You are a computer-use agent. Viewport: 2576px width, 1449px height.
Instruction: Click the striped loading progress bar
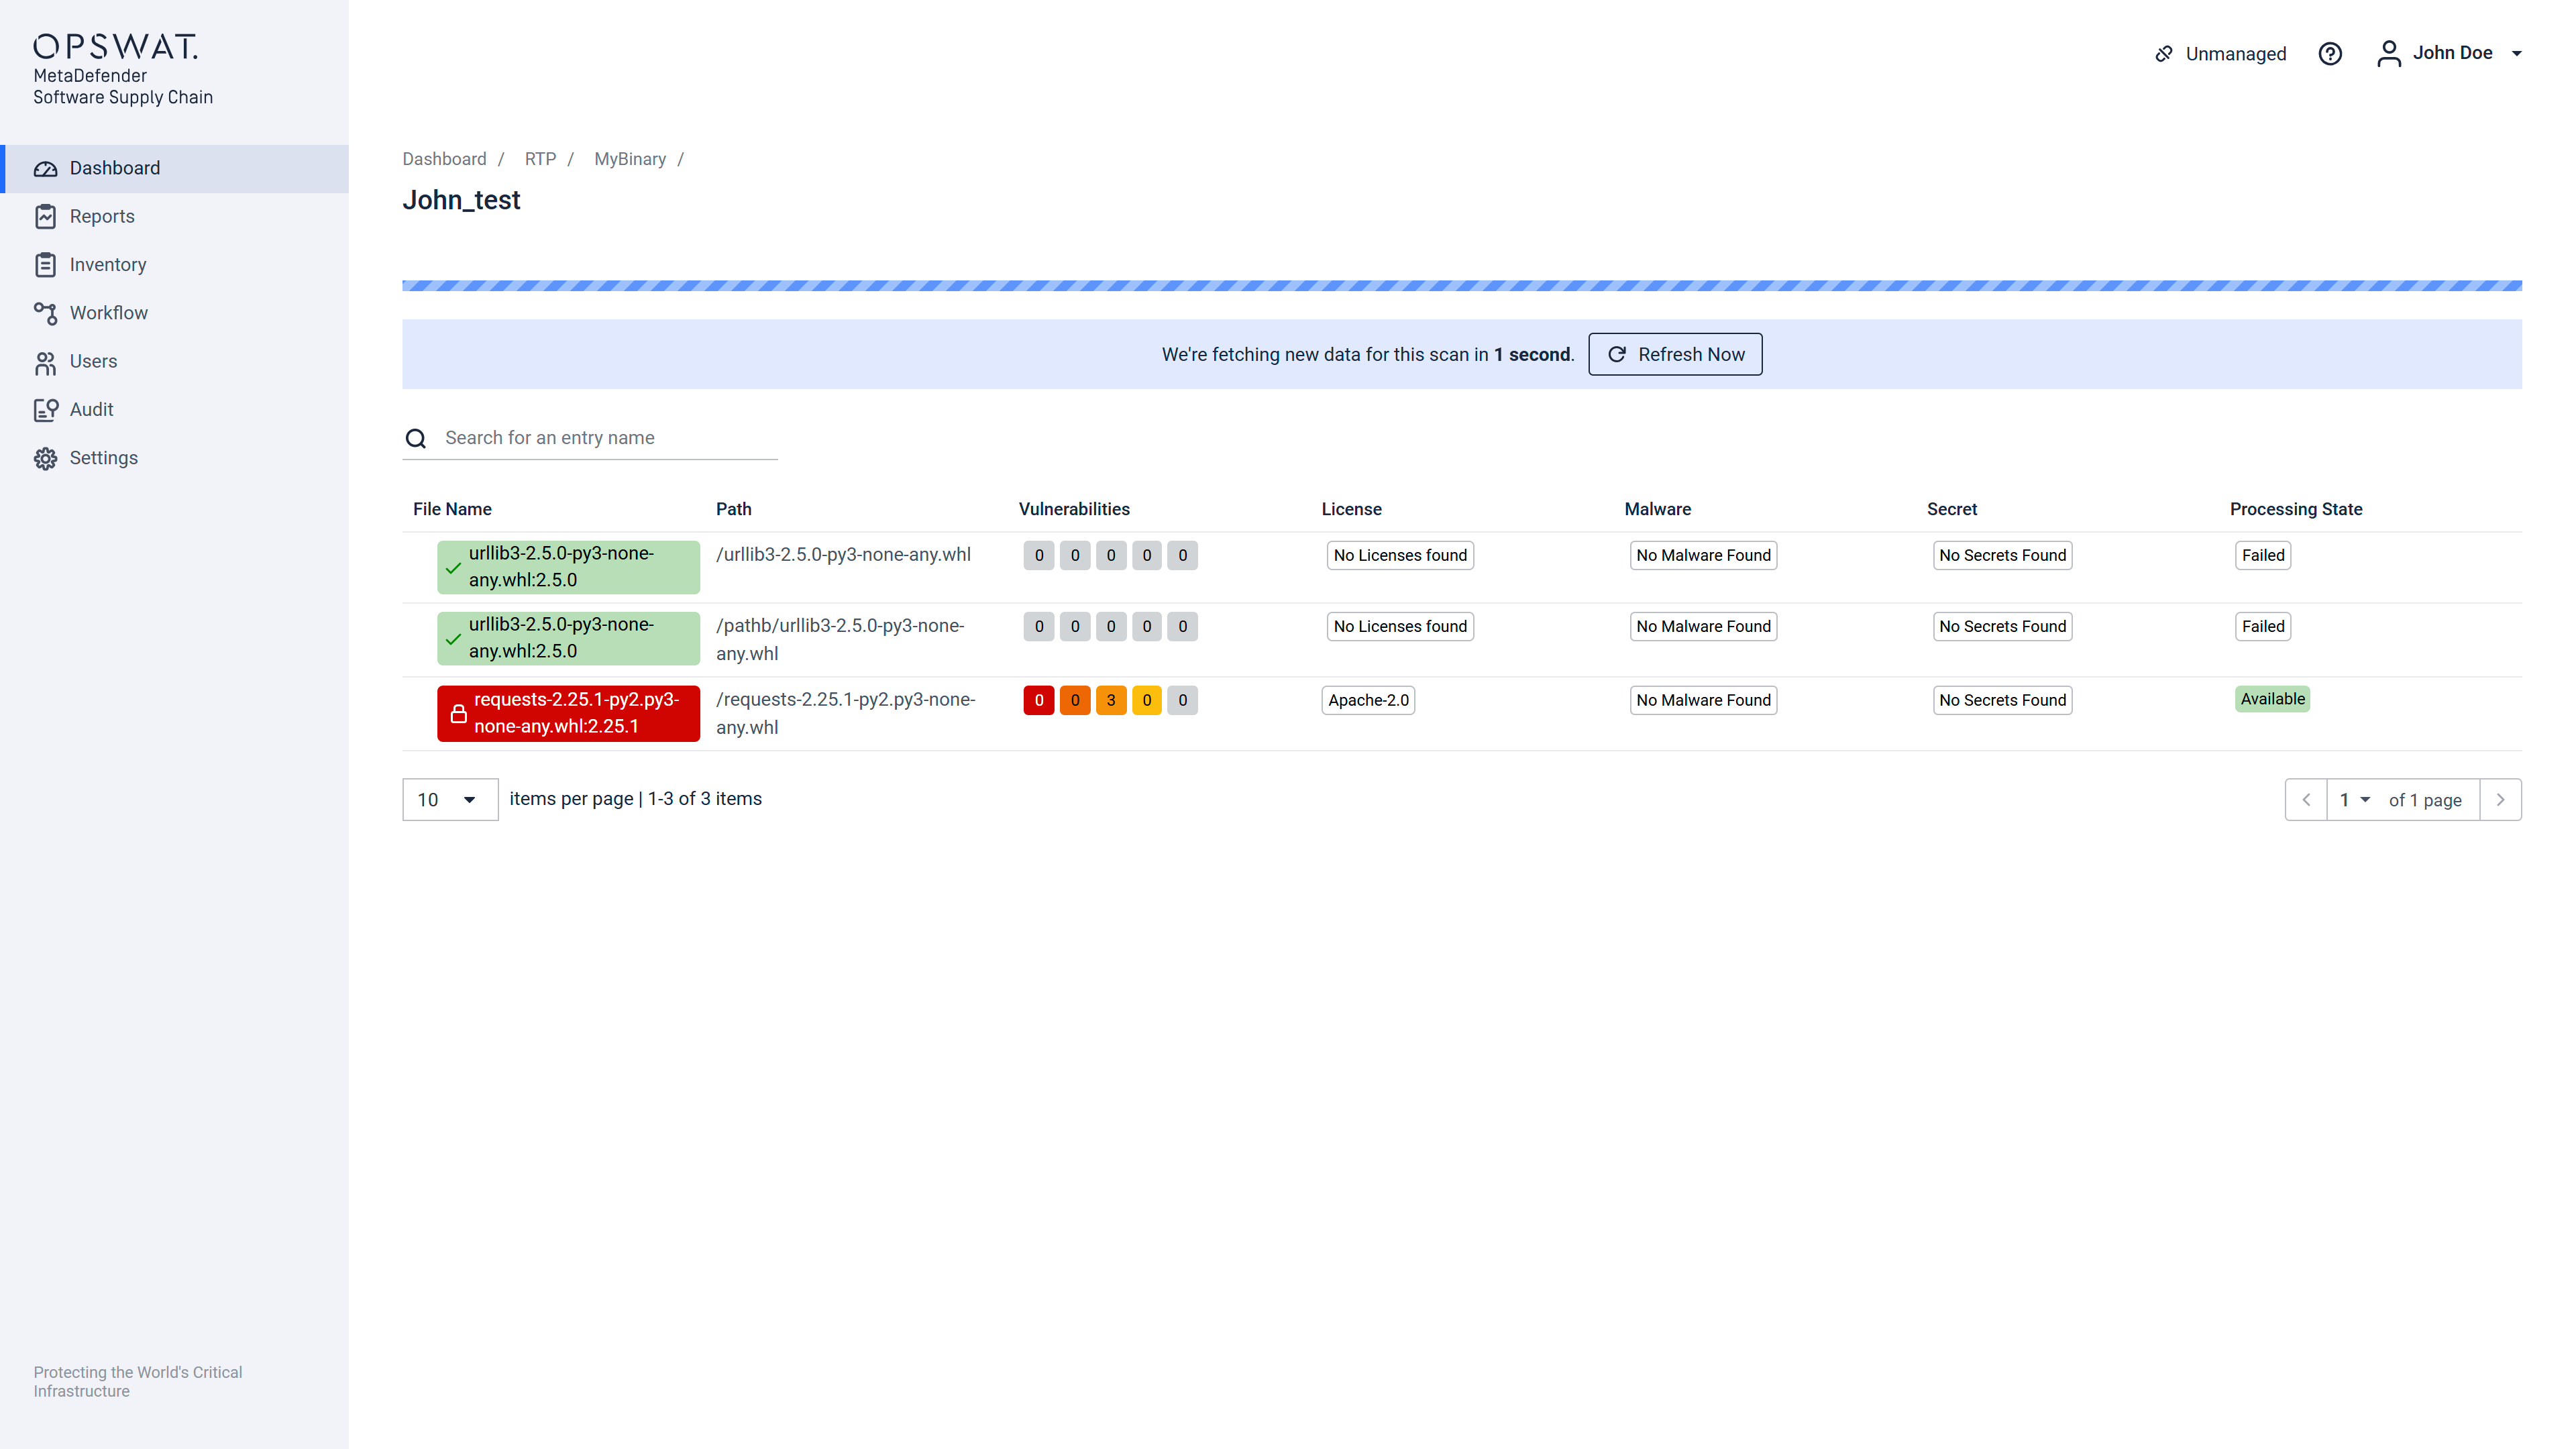click(1462, 286)
